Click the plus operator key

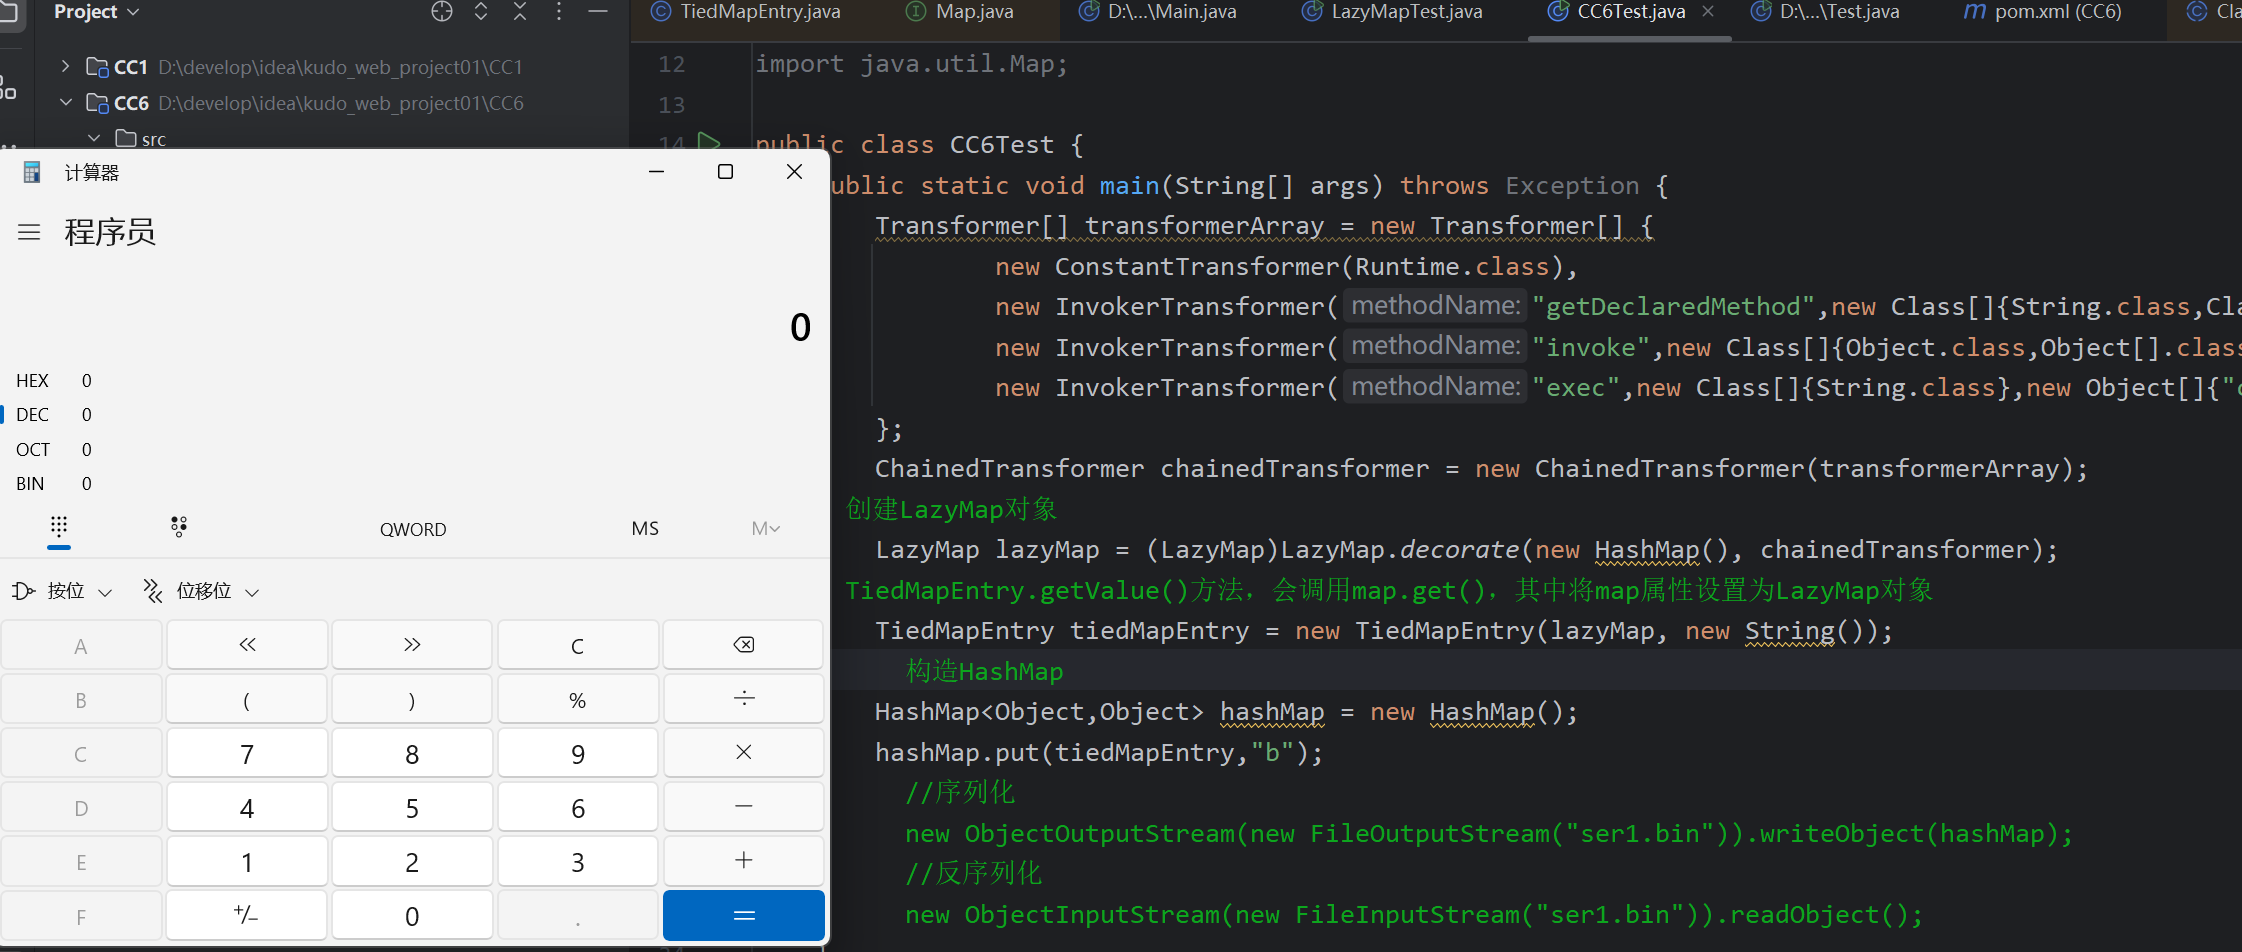743,861
